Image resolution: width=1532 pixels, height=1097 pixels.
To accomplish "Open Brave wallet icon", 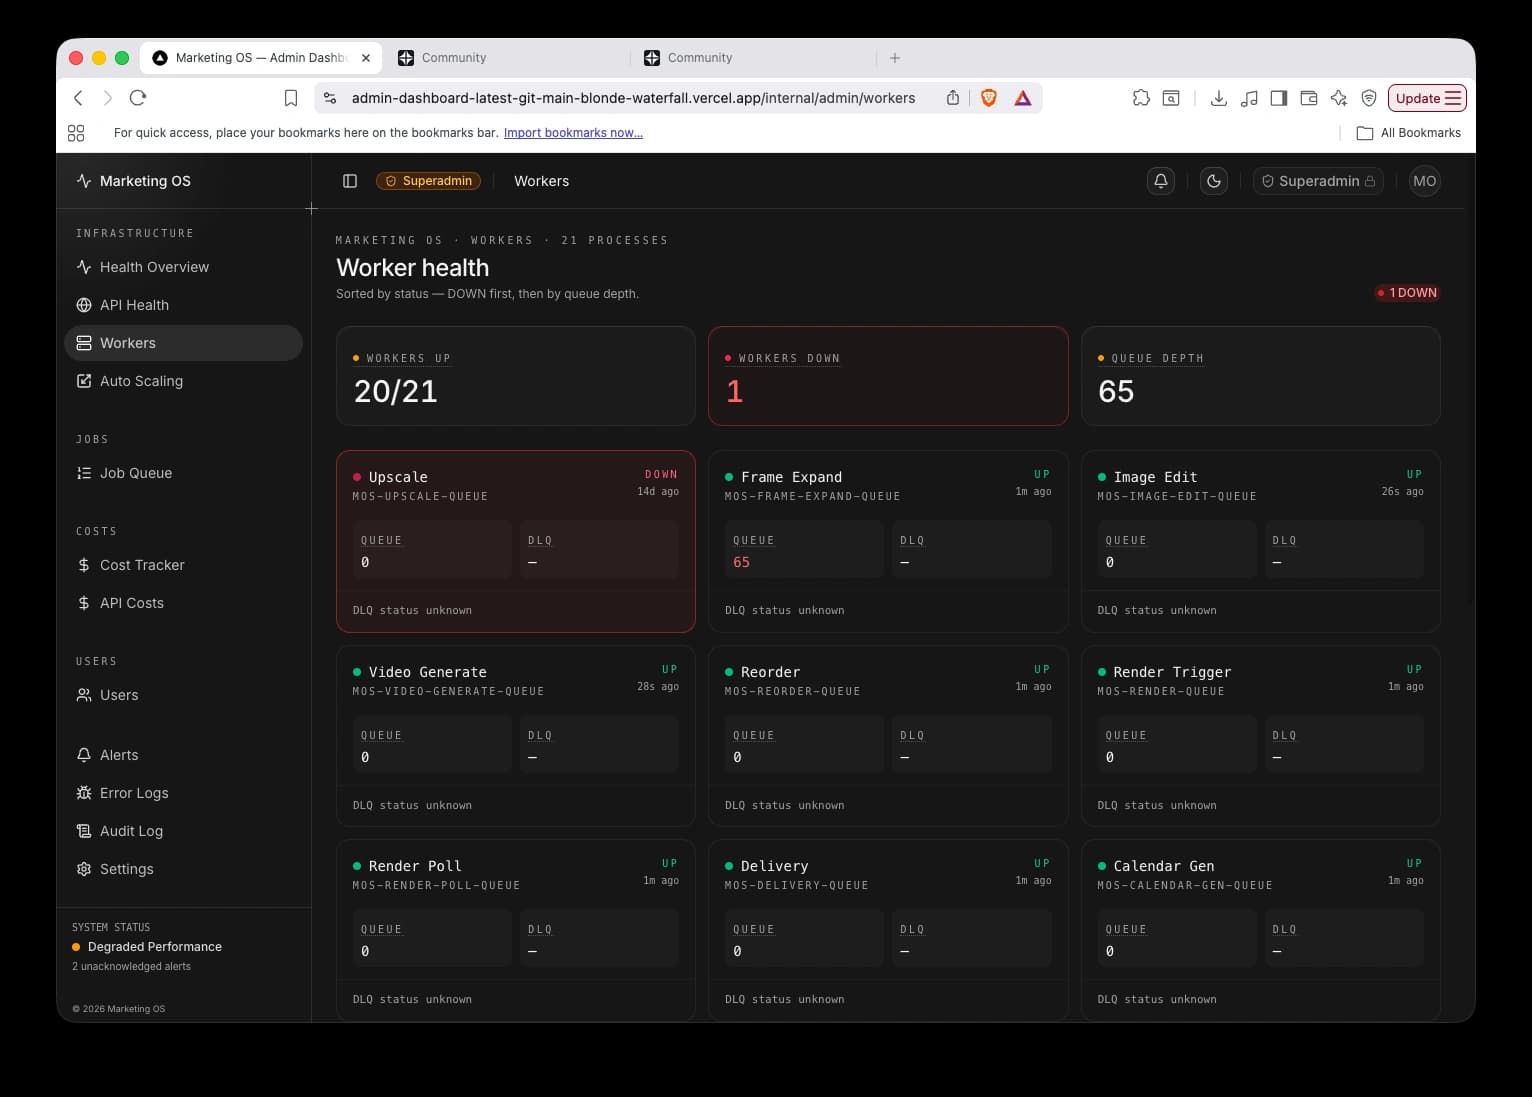I will pyautogui.click(x=1308, y=98).
